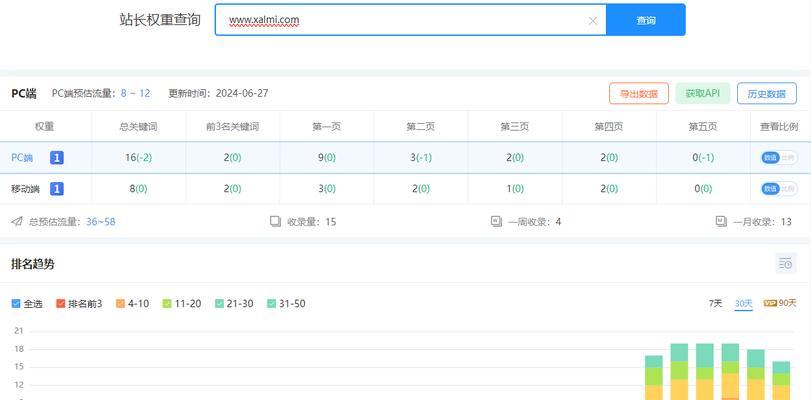The image size is (811, 400).
Task: Toggle the 11-20 legend checkbox
Action: 167,303
